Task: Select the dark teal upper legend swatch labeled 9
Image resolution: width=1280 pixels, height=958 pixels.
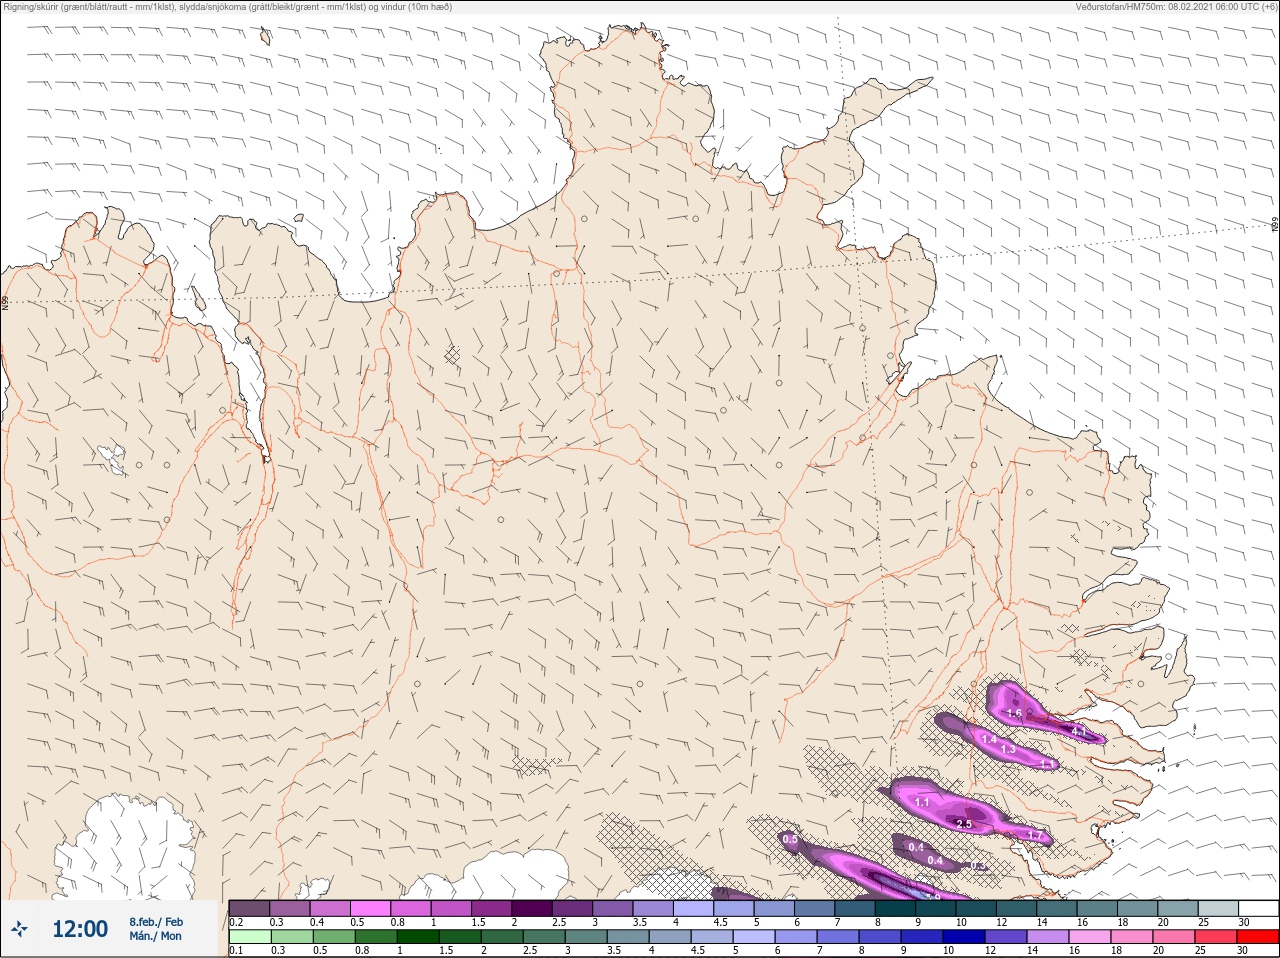Action: point(936,909)
